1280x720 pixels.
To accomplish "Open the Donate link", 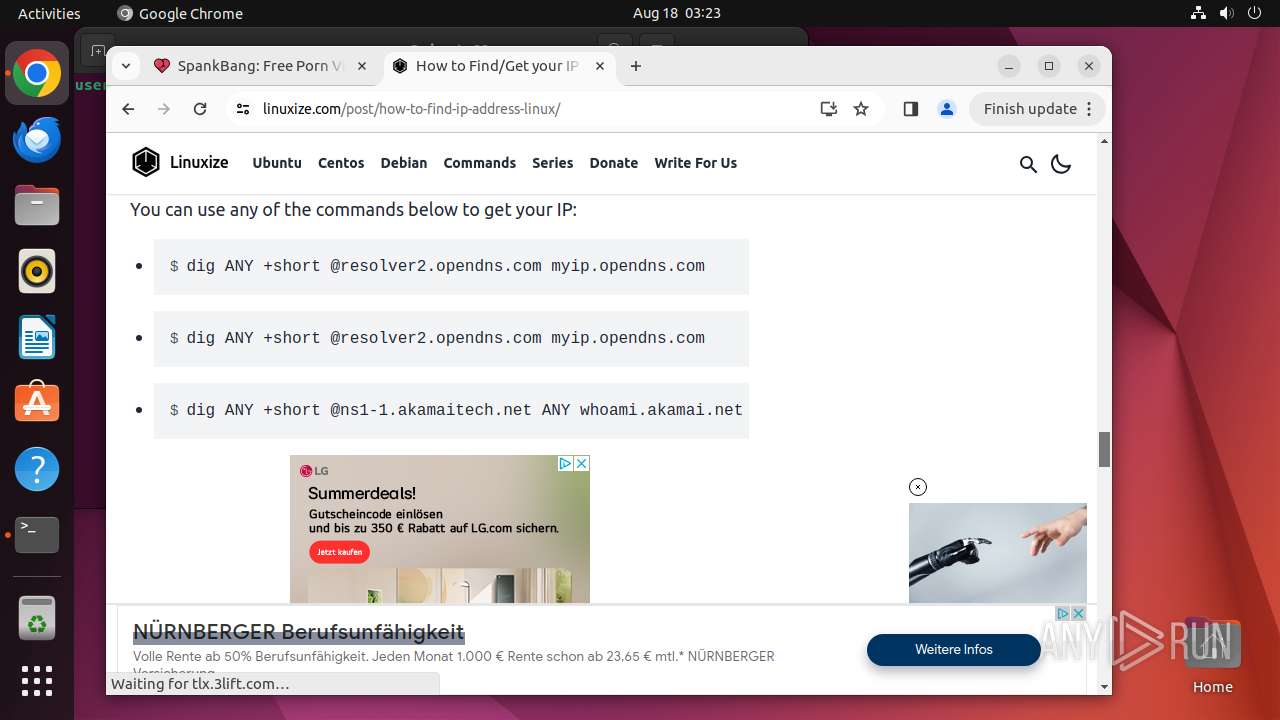I will (614, 163).
